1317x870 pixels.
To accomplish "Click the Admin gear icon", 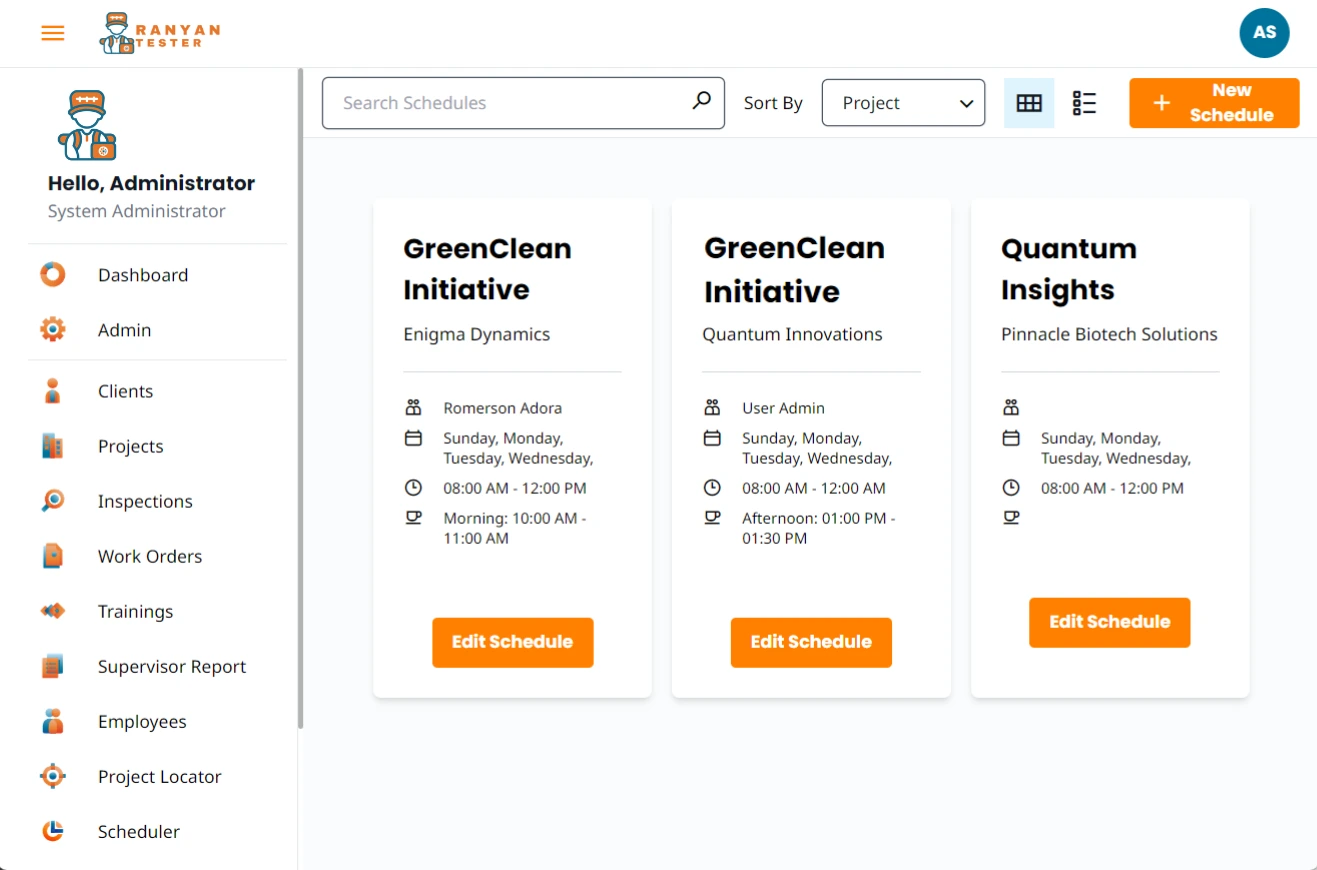I will pos(53,329).
